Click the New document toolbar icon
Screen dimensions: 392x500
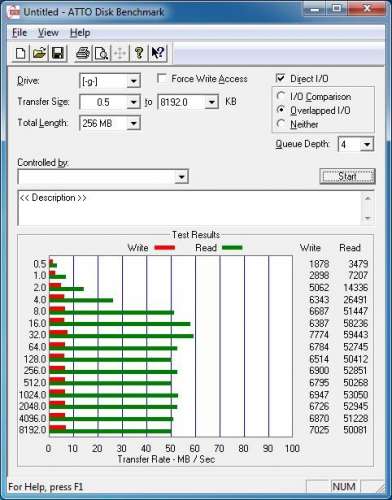click(x=20, y=53)
